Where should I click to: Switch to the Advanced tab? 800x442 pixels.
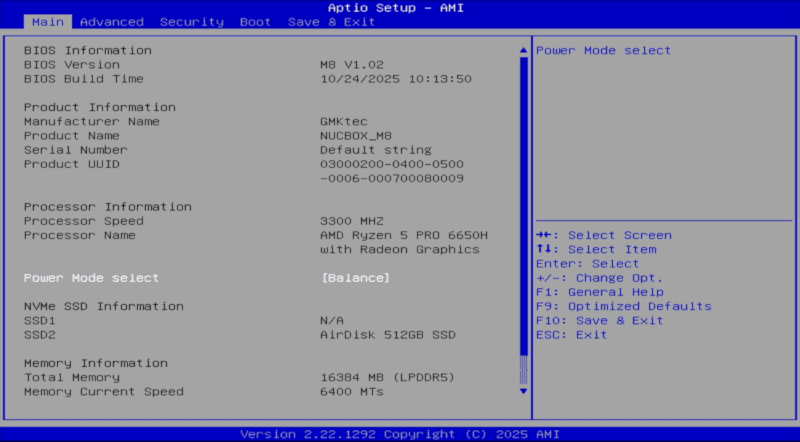click(x=111, y=22)
